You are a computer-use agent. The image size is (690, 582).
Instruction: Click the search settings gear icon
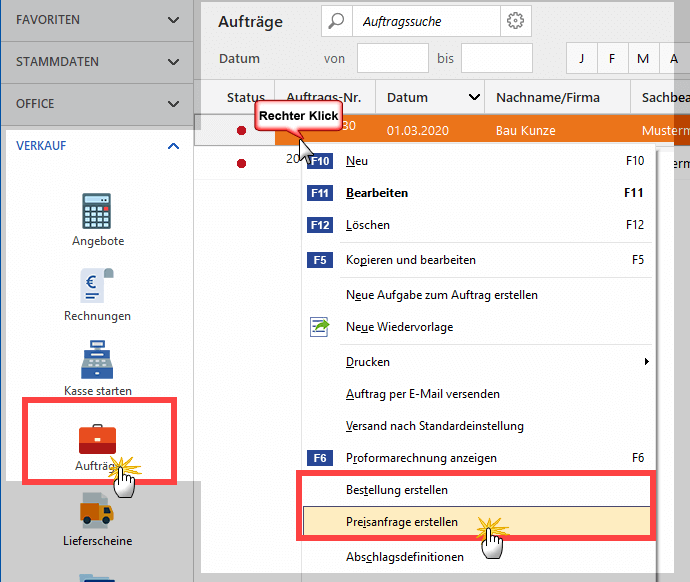pos(515,21)
